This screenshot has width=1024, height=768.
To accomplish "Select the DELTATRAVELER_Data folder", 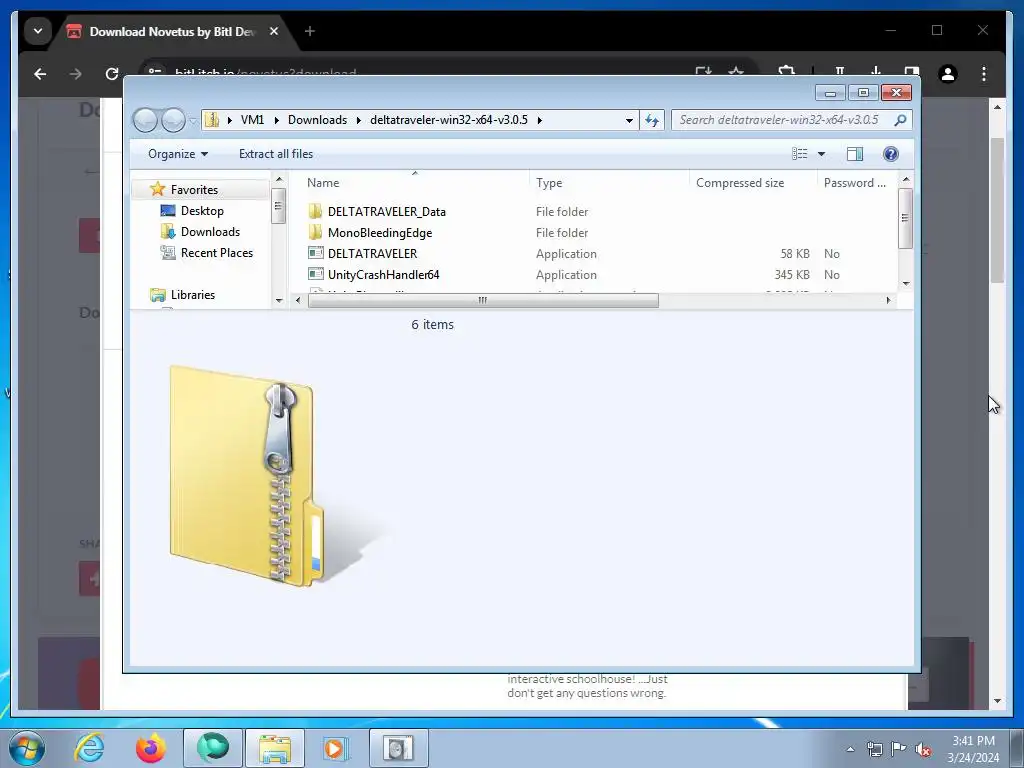I will coord(387,212).
